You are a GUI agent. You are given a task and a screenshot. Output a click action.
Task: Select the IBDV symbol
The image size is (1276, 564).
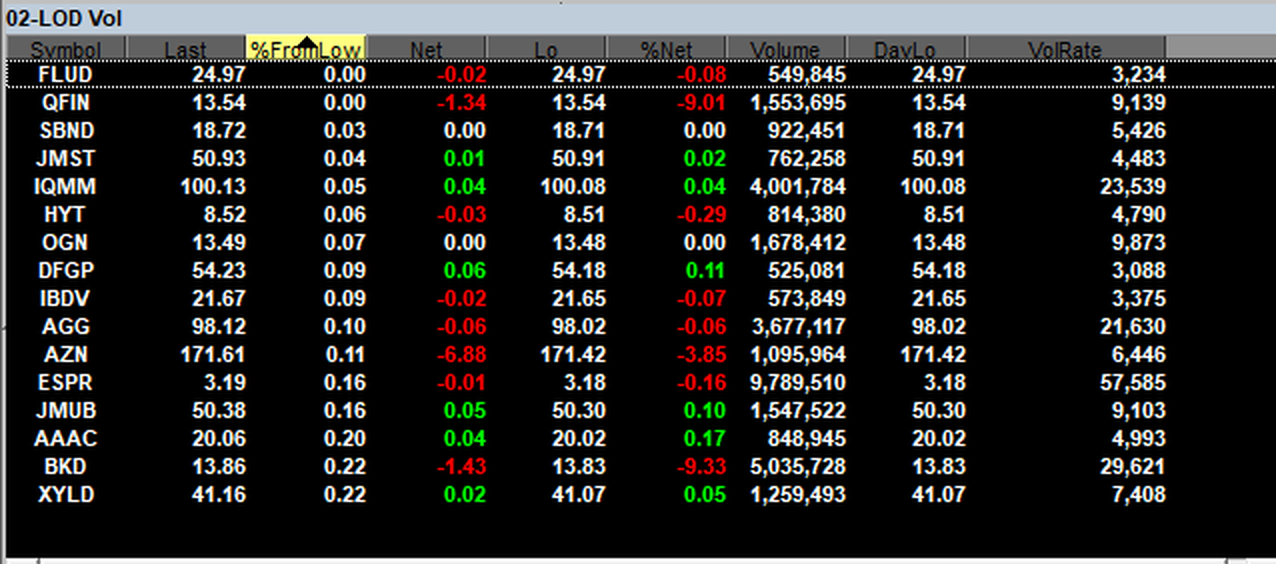[x=66, y=298]
